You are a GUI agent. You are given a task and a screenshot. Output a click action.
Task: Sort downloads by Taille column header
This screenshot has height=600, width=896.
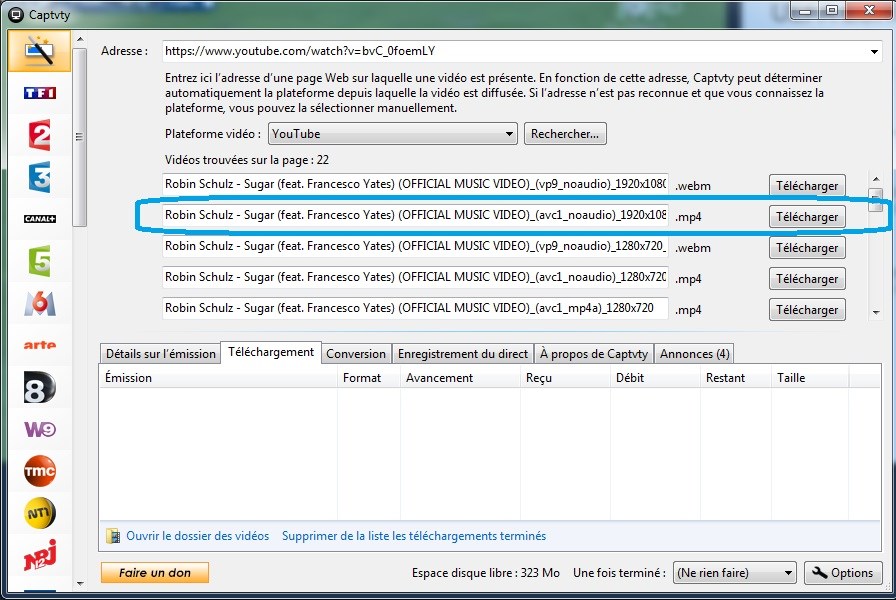tap(810, 378)
